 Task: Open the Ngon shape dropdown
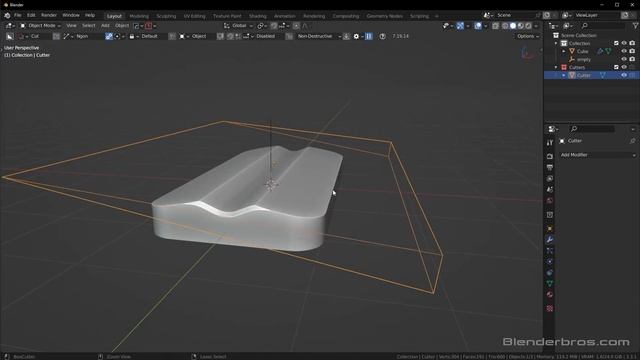[82, 36]
